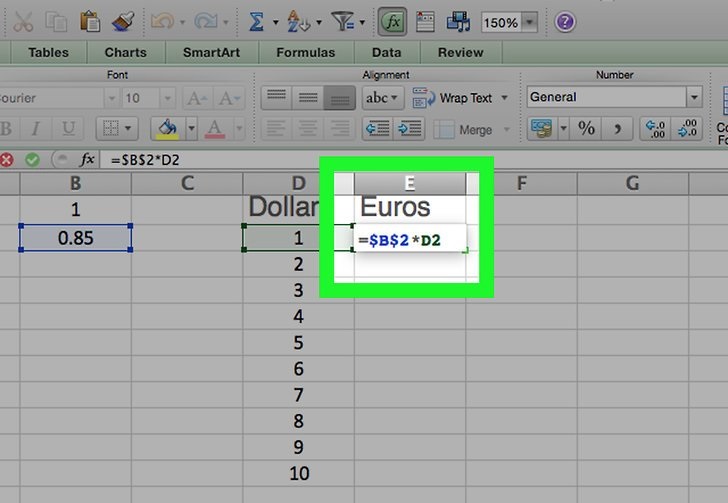This screenshot has width=728, height=503.
Task: Switch to the Charts tab
Action: [x=126, y=52]
